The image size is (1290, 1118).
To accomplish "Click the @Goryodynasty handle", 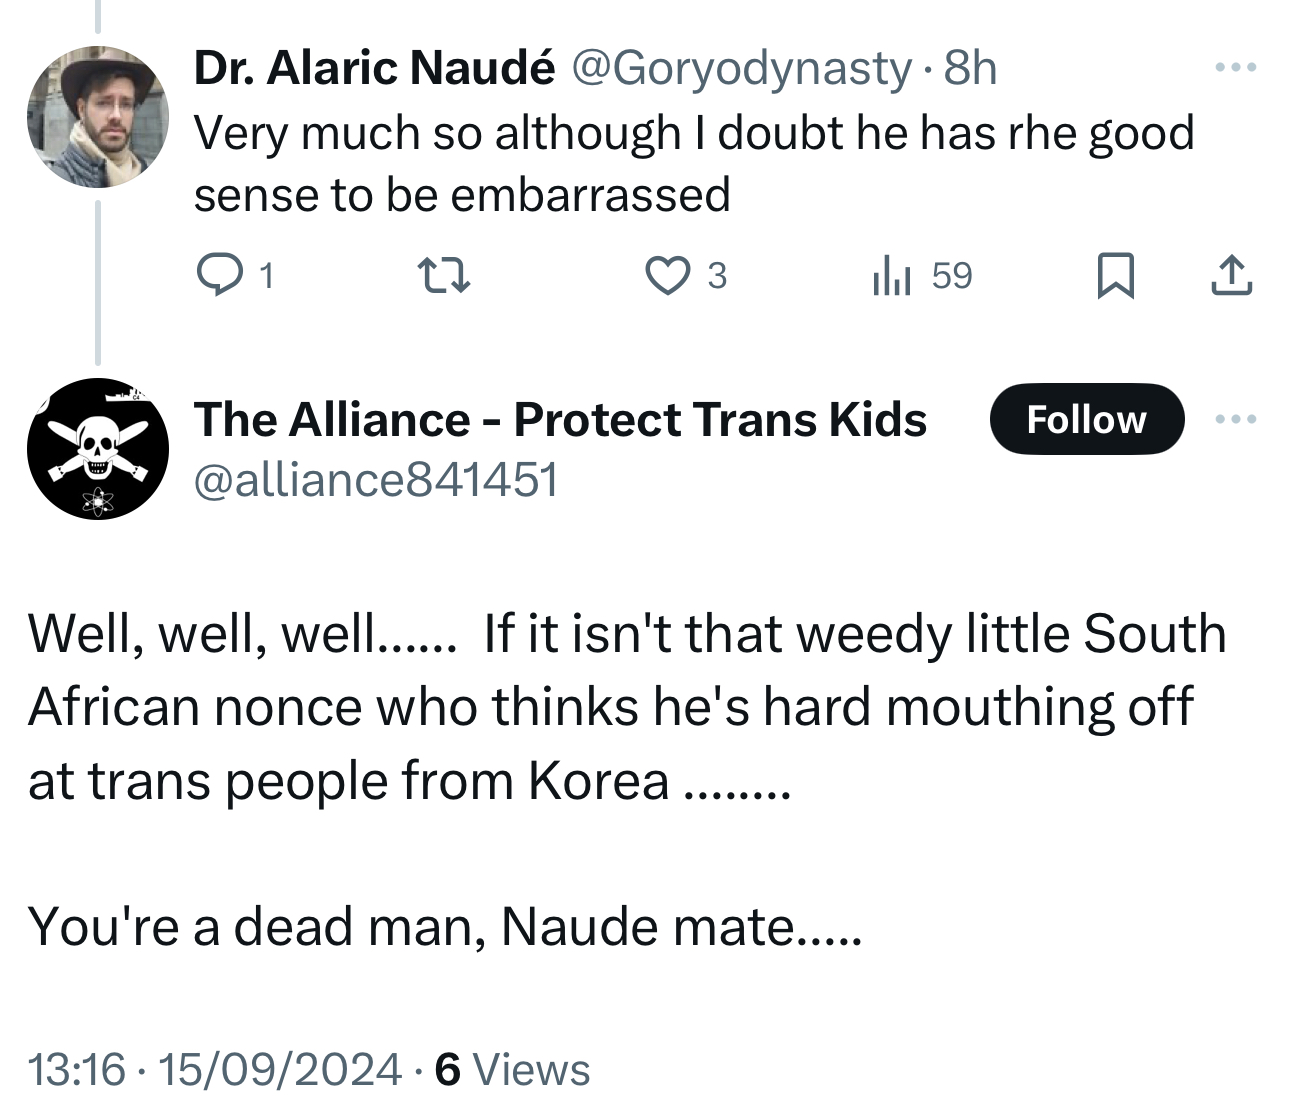I will (x=741, y=68).
